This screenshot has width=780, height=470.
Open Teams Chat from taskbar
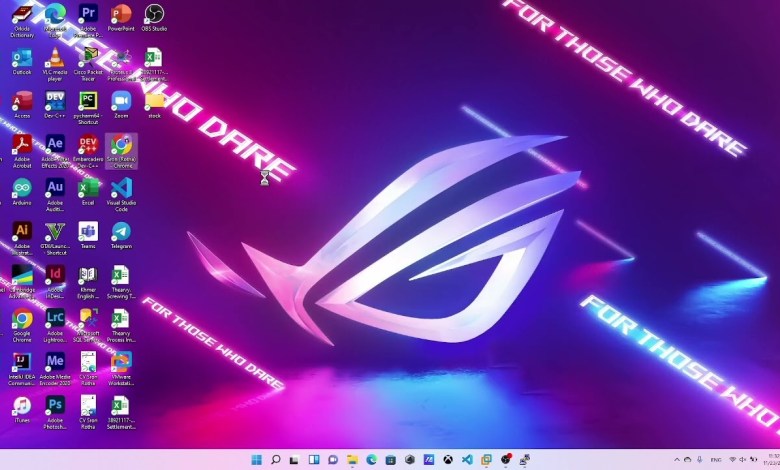click(333, 460)
